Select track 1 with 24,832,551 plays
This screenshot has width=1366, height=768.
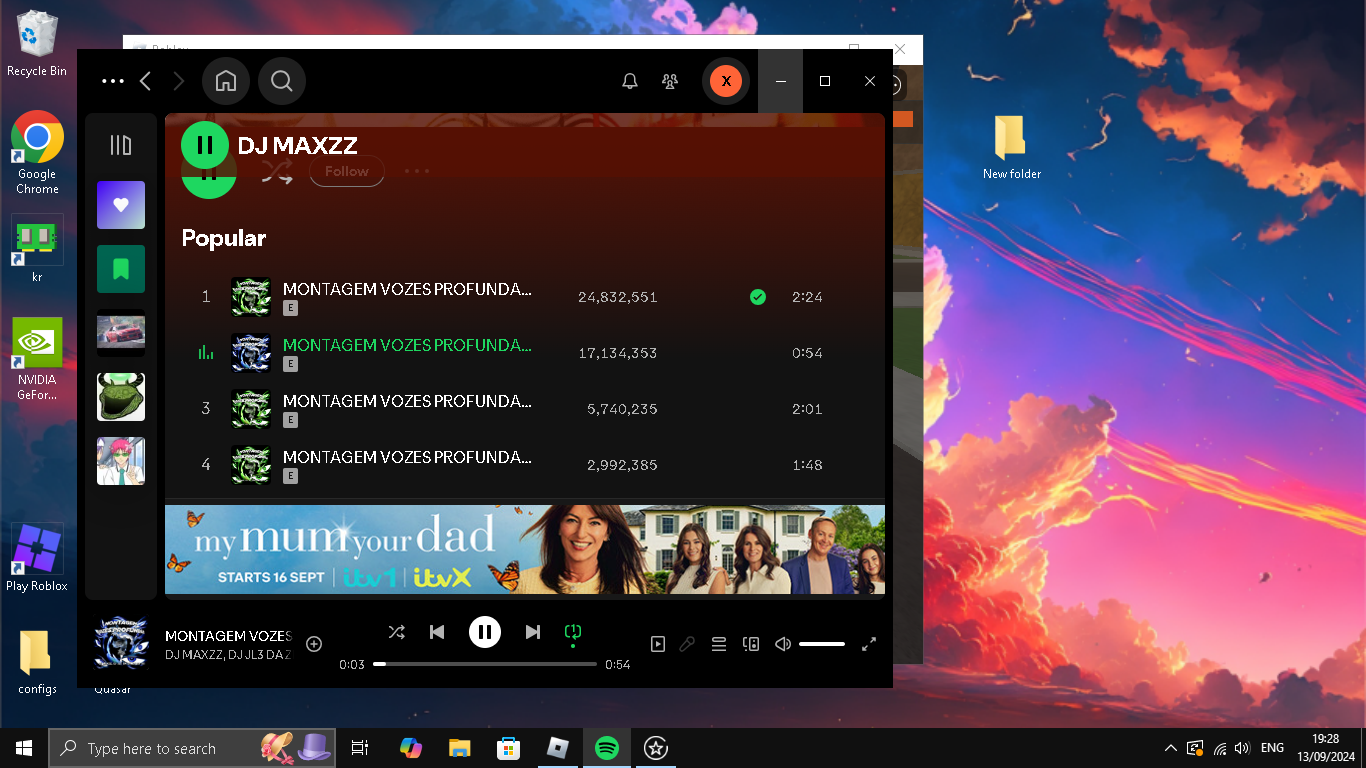[x=525, y=297]
